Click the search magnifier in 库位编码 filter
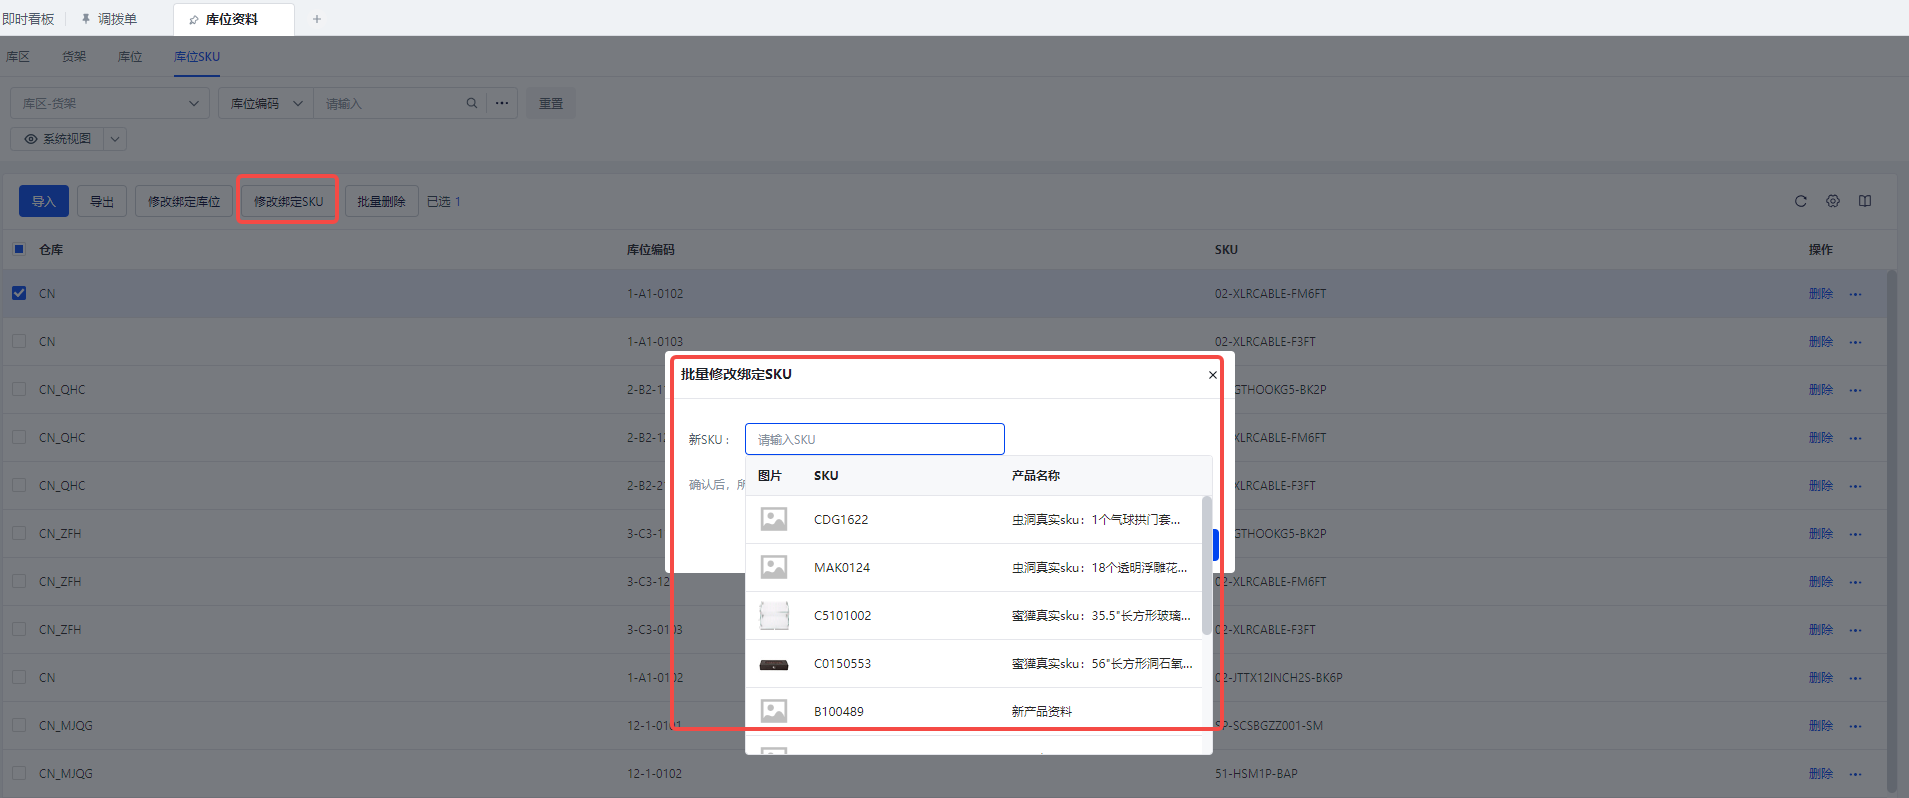 tap(472, 103)
